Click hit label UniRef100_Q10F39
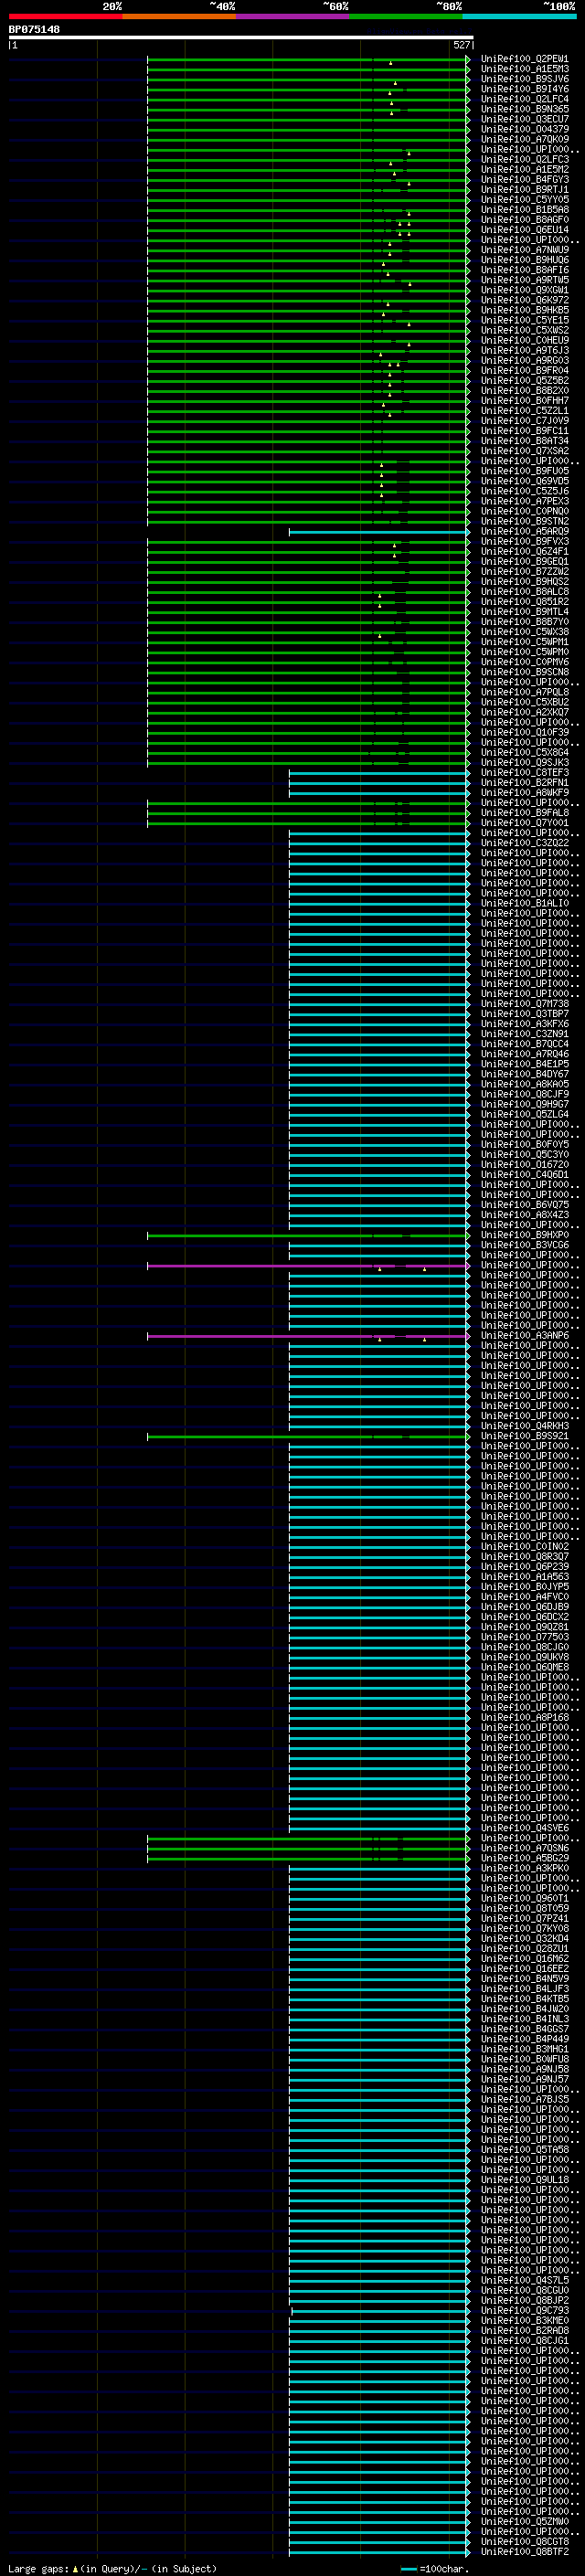Screen dimensions: 585x2576 [524, 733]
